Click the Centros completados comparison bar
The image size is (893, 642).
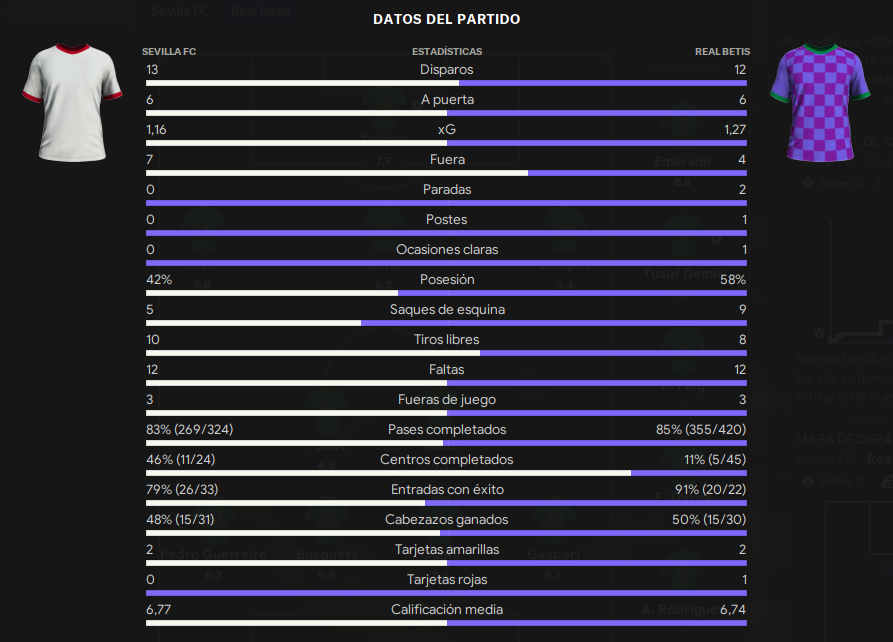(x=446, y=473)
